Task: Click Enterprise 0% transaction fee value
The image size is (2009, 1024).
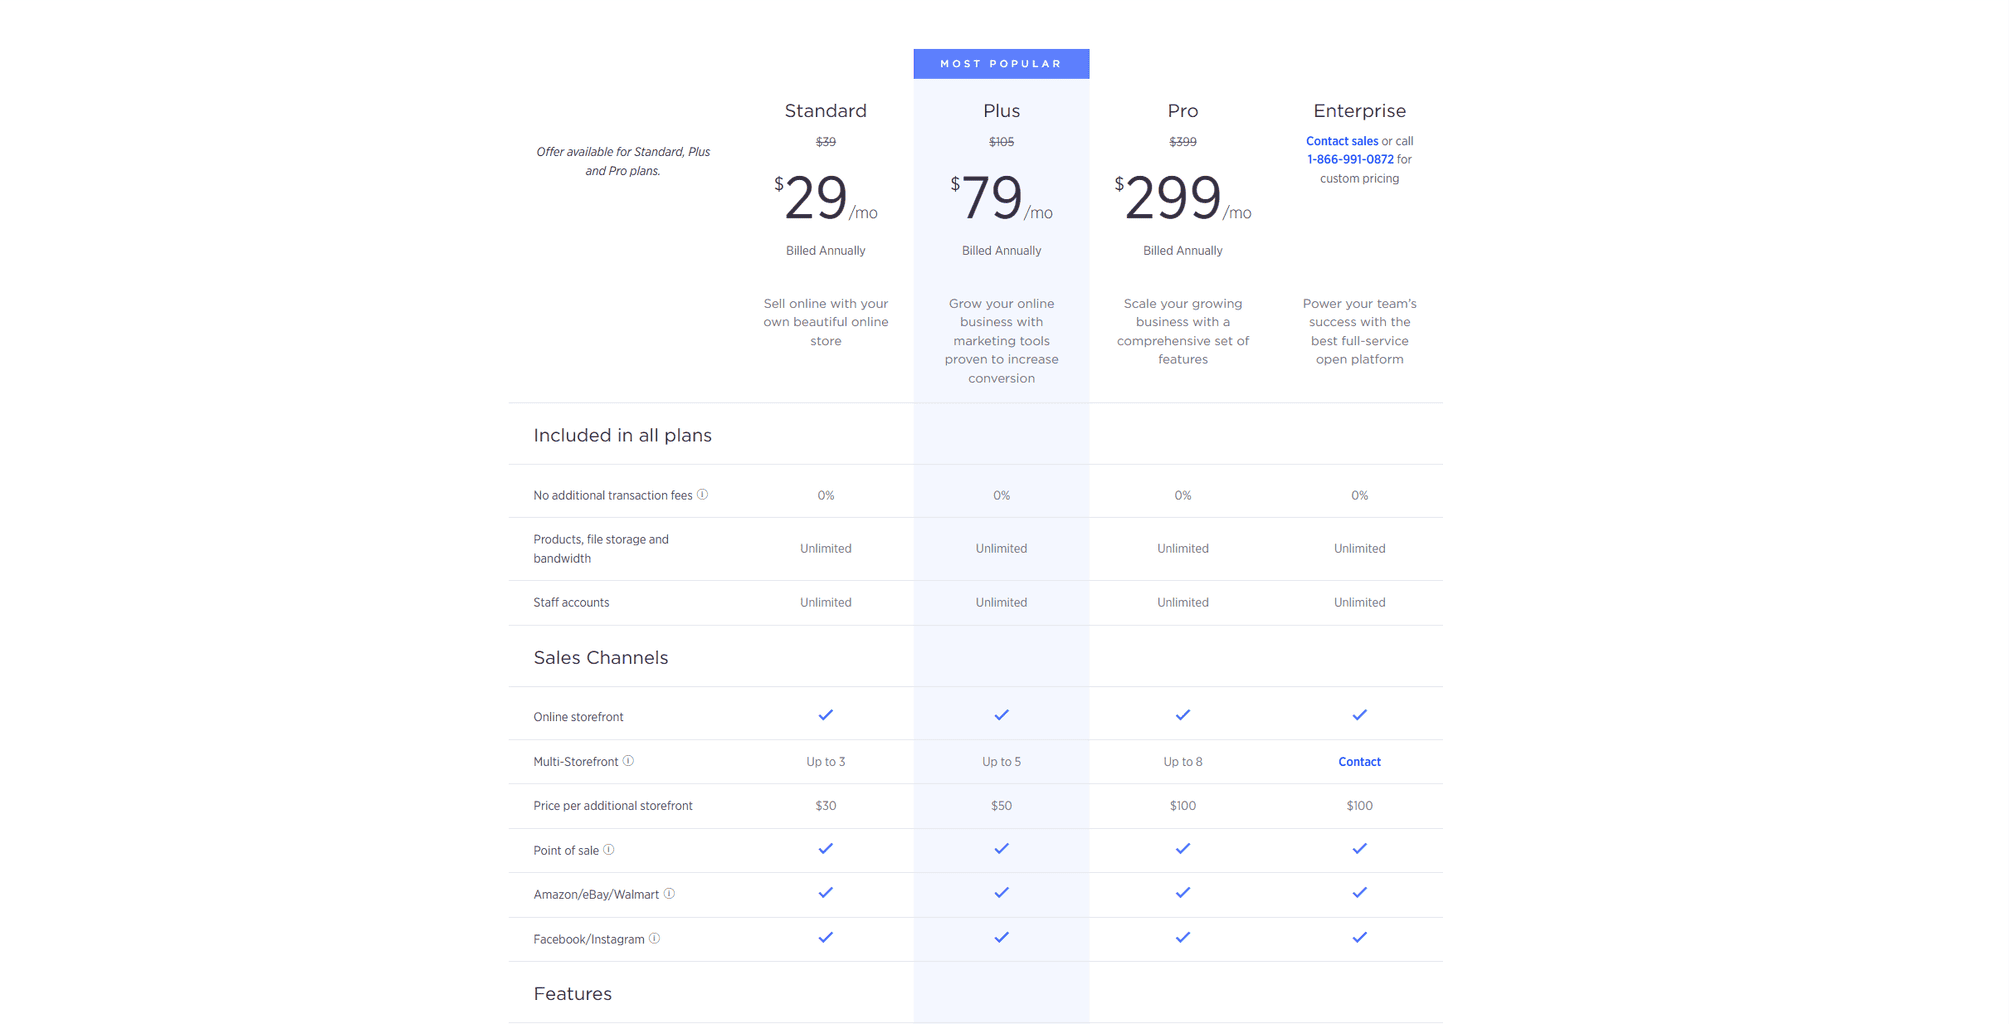Action: click(x=1360, y=496)
